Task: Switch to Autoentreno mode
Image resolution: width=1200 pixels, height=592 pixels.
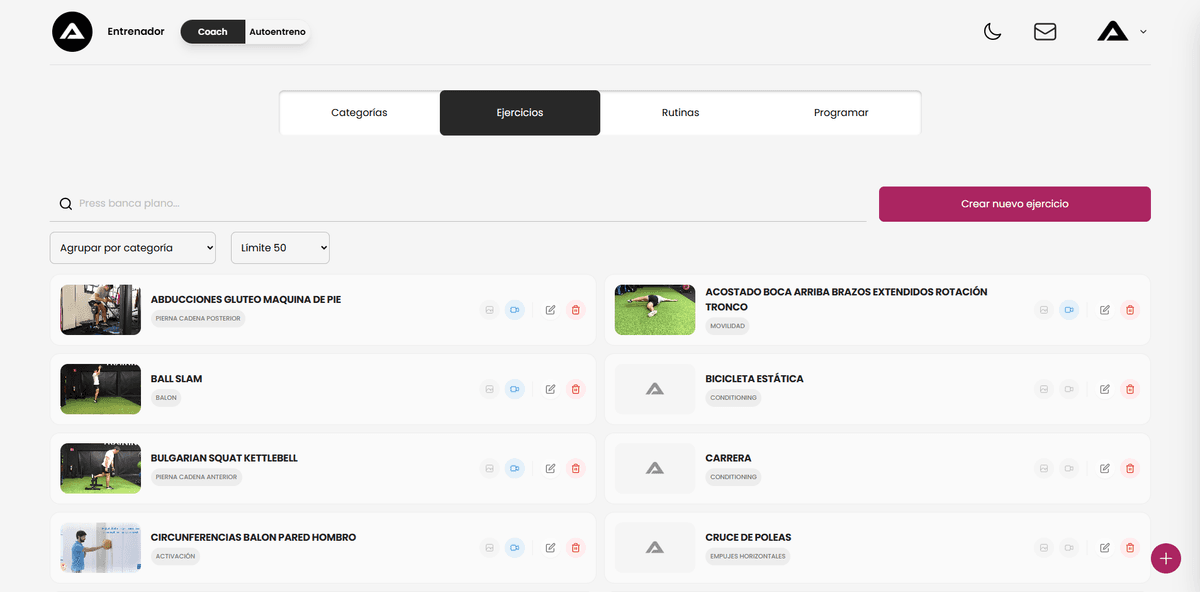Action: [277, 32]
